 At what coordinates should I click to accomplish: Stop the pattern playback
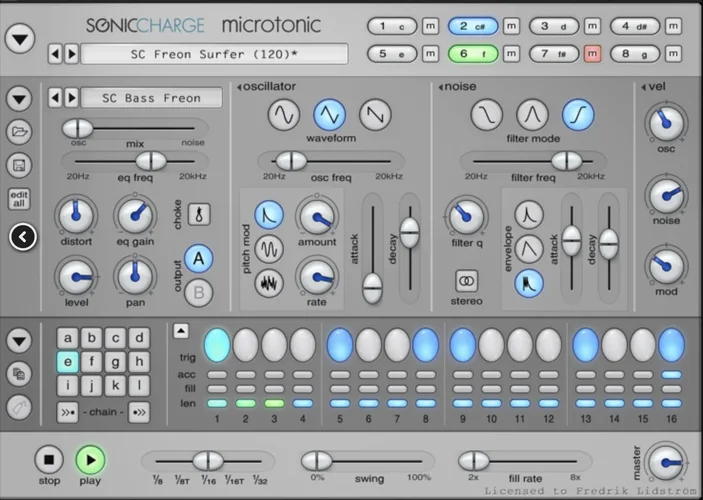[49, 460]
